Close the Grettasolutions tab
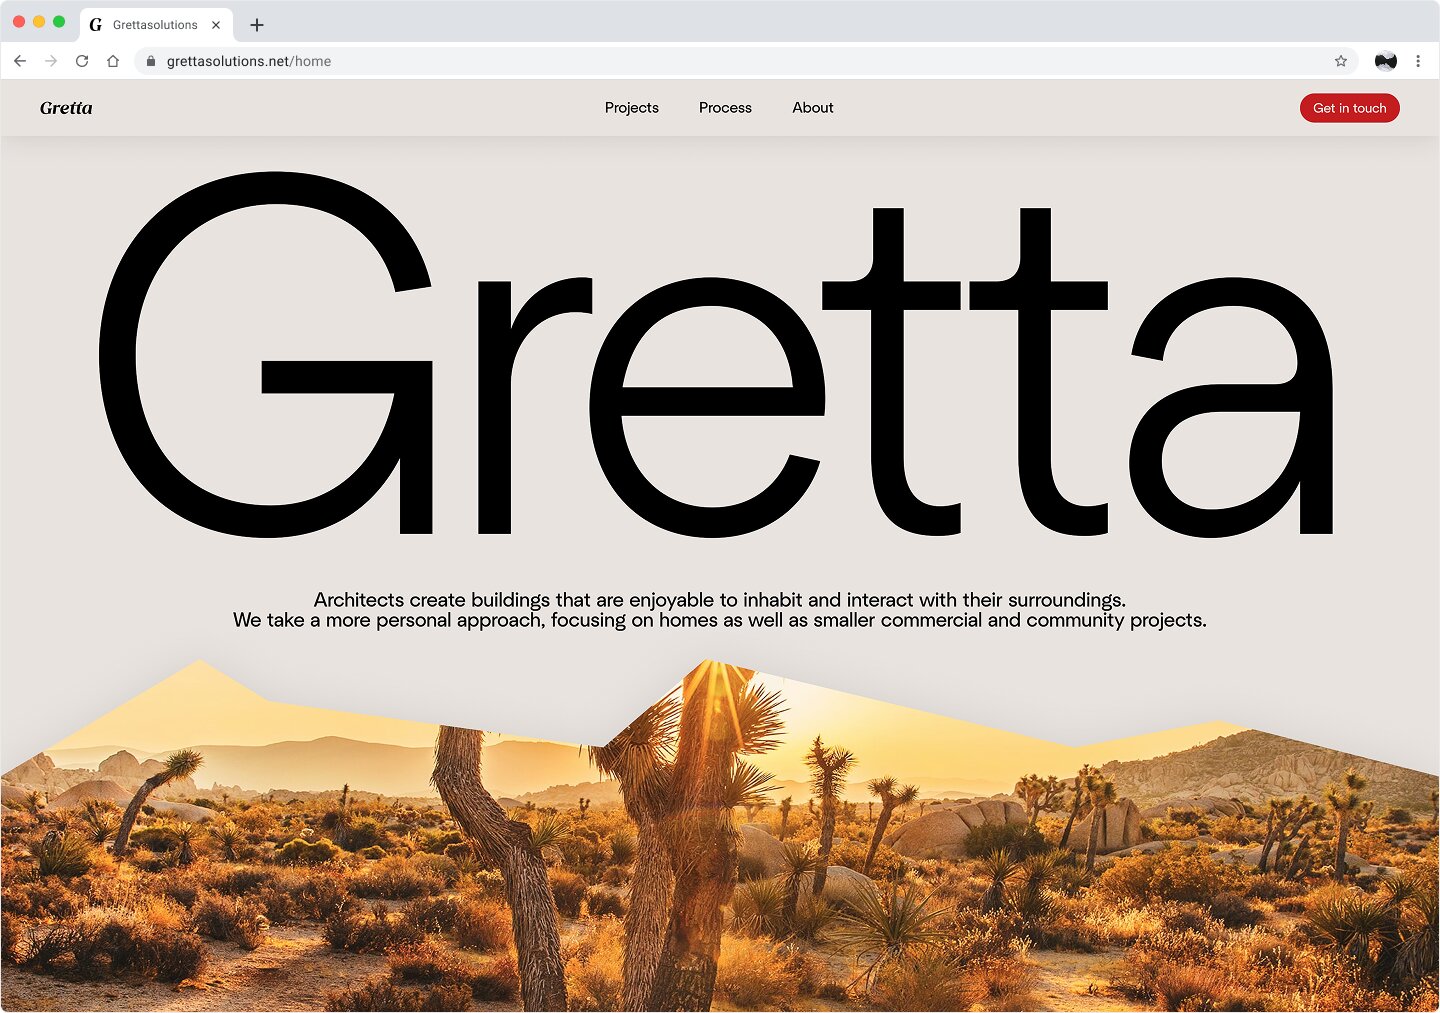1440x1013 pixels. tap(216, 25)
